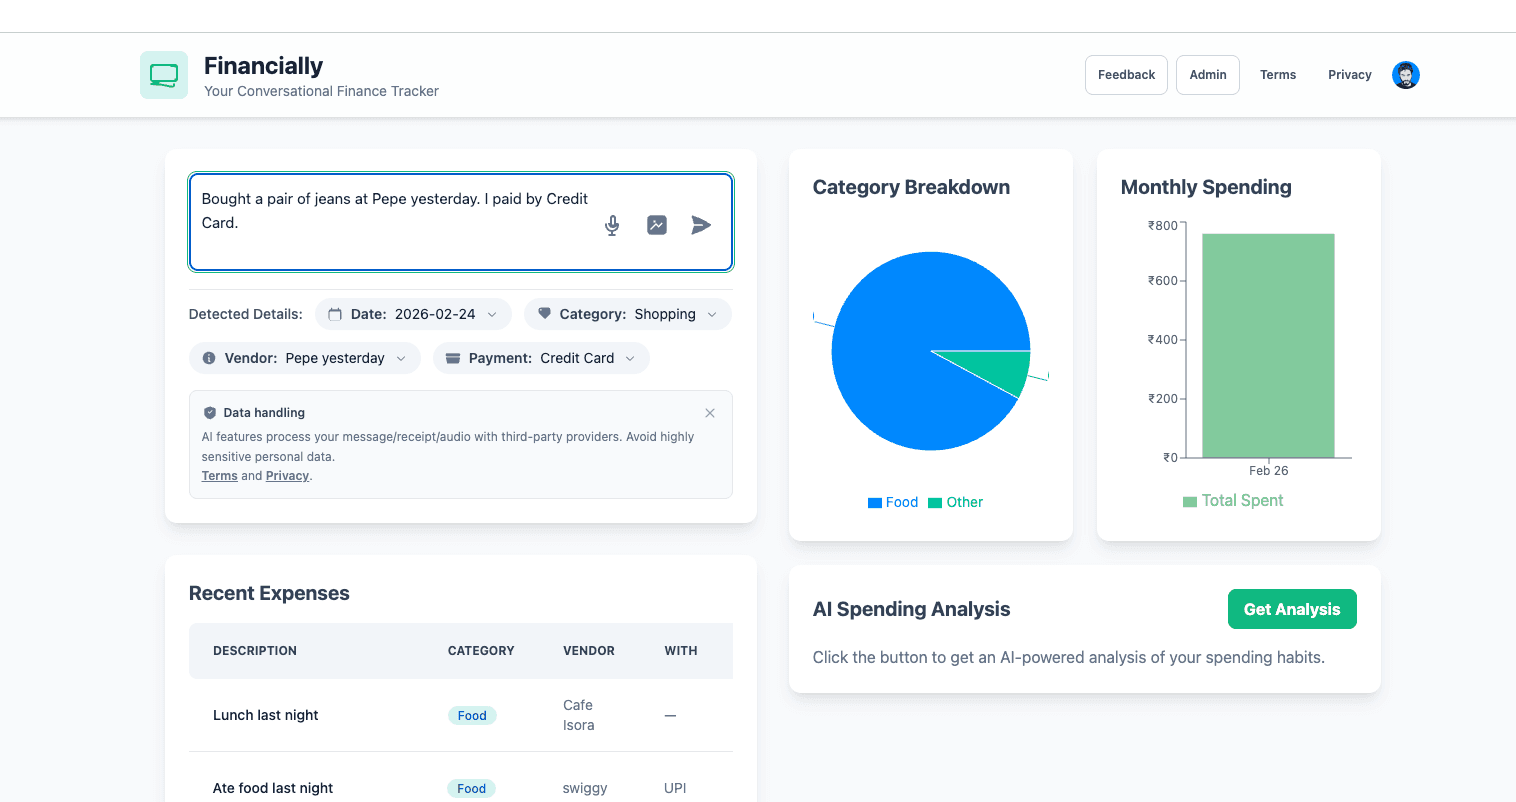Open the Privacy link in Data handling notice
Image resolution: width=1516 pixels, height=802 pixels.
287,475
